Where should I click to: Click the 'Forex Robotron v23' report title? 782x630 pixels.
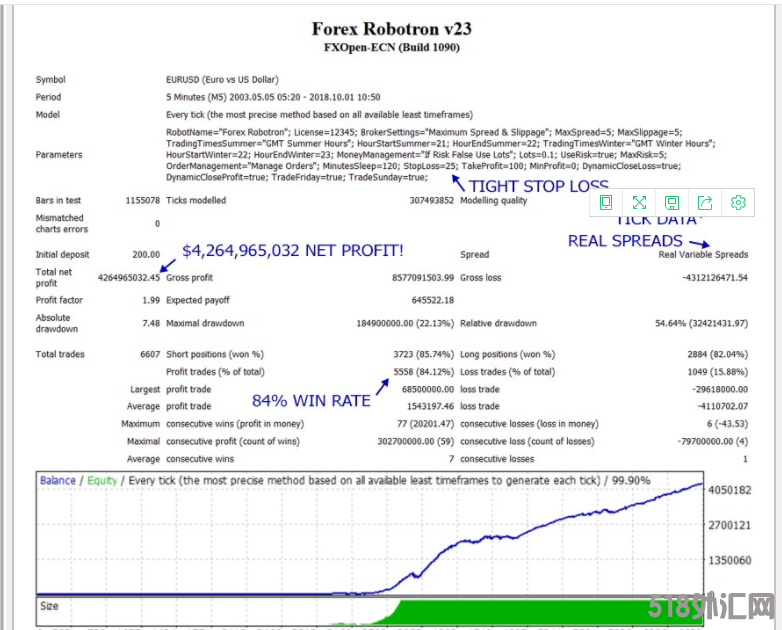(391, 29)
